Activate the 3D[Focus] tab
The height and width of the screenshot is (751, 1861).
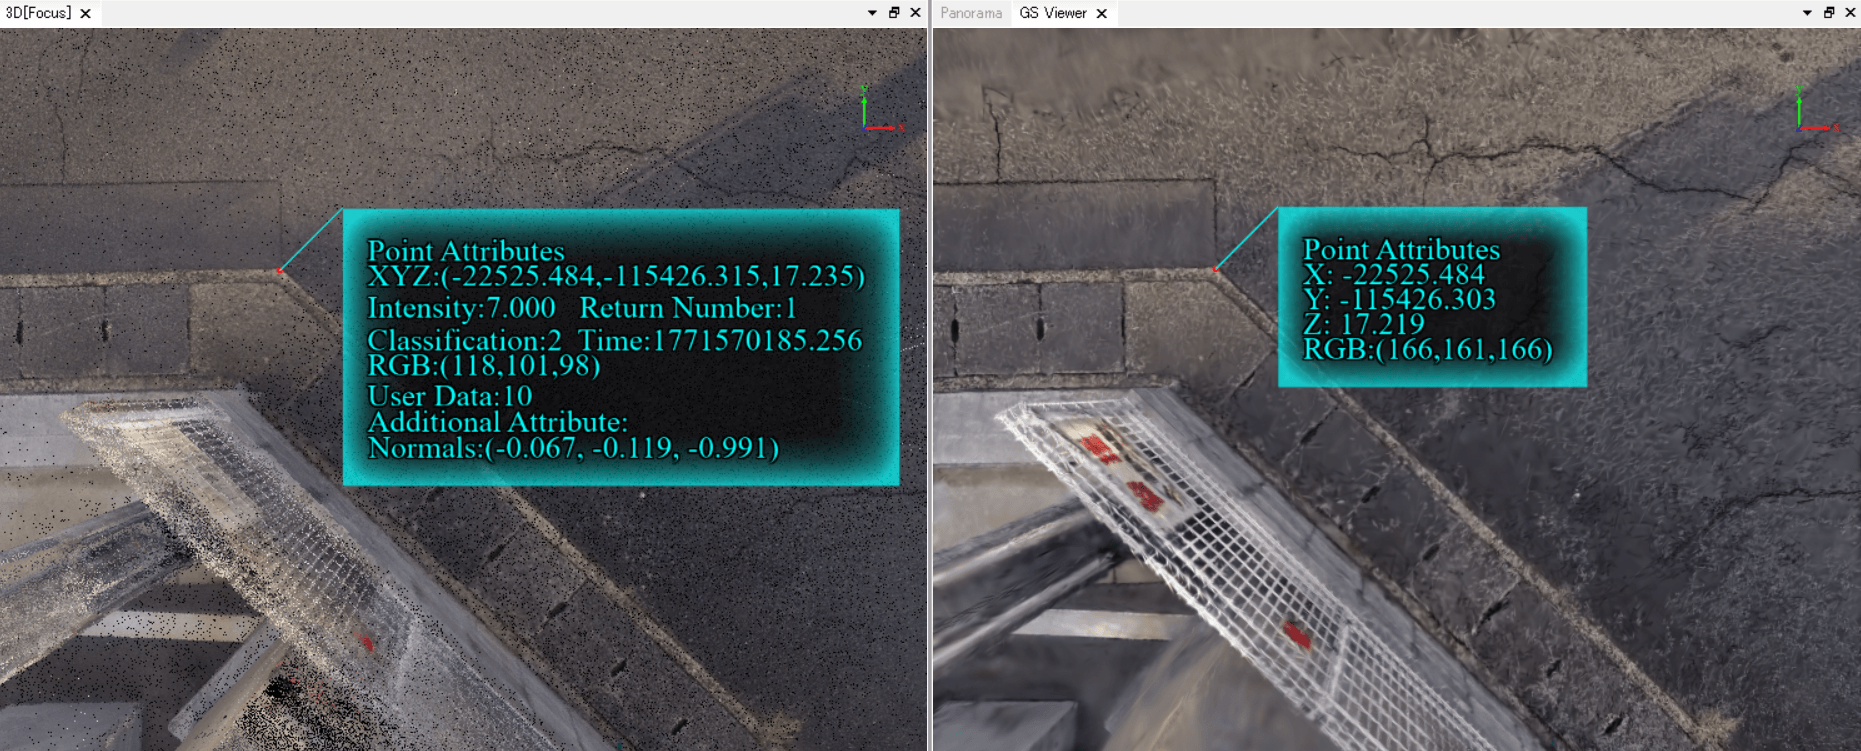coord(38,13)
